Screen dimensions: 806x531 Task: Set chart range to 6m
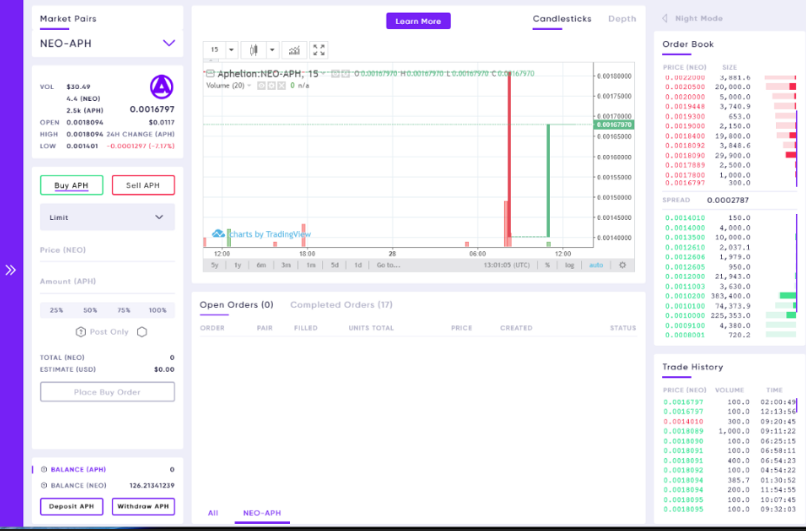tap(261, 265)
